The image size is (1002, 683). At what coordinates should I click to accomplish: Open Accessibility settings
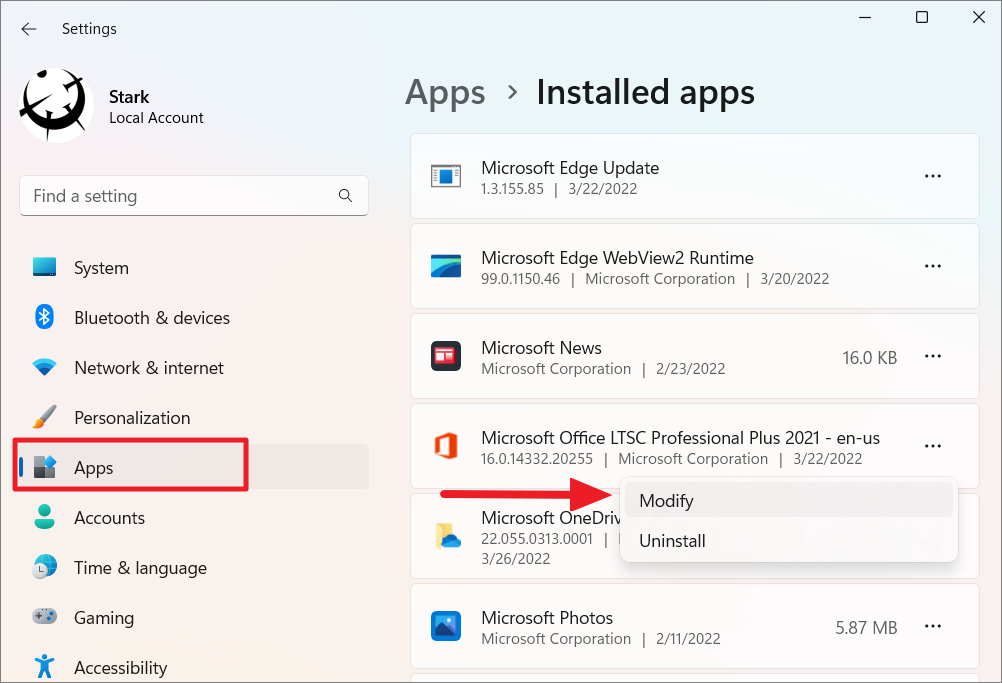(120, 666)
